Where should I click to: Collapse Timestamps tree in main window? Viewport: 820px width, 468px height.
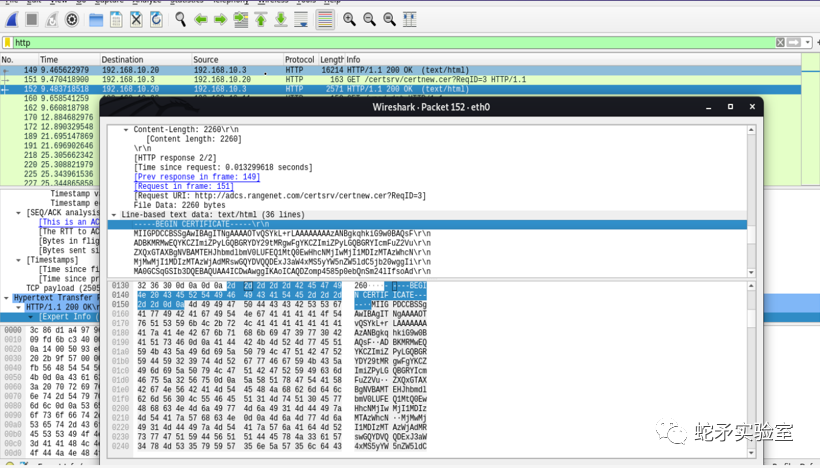(18, 260)
